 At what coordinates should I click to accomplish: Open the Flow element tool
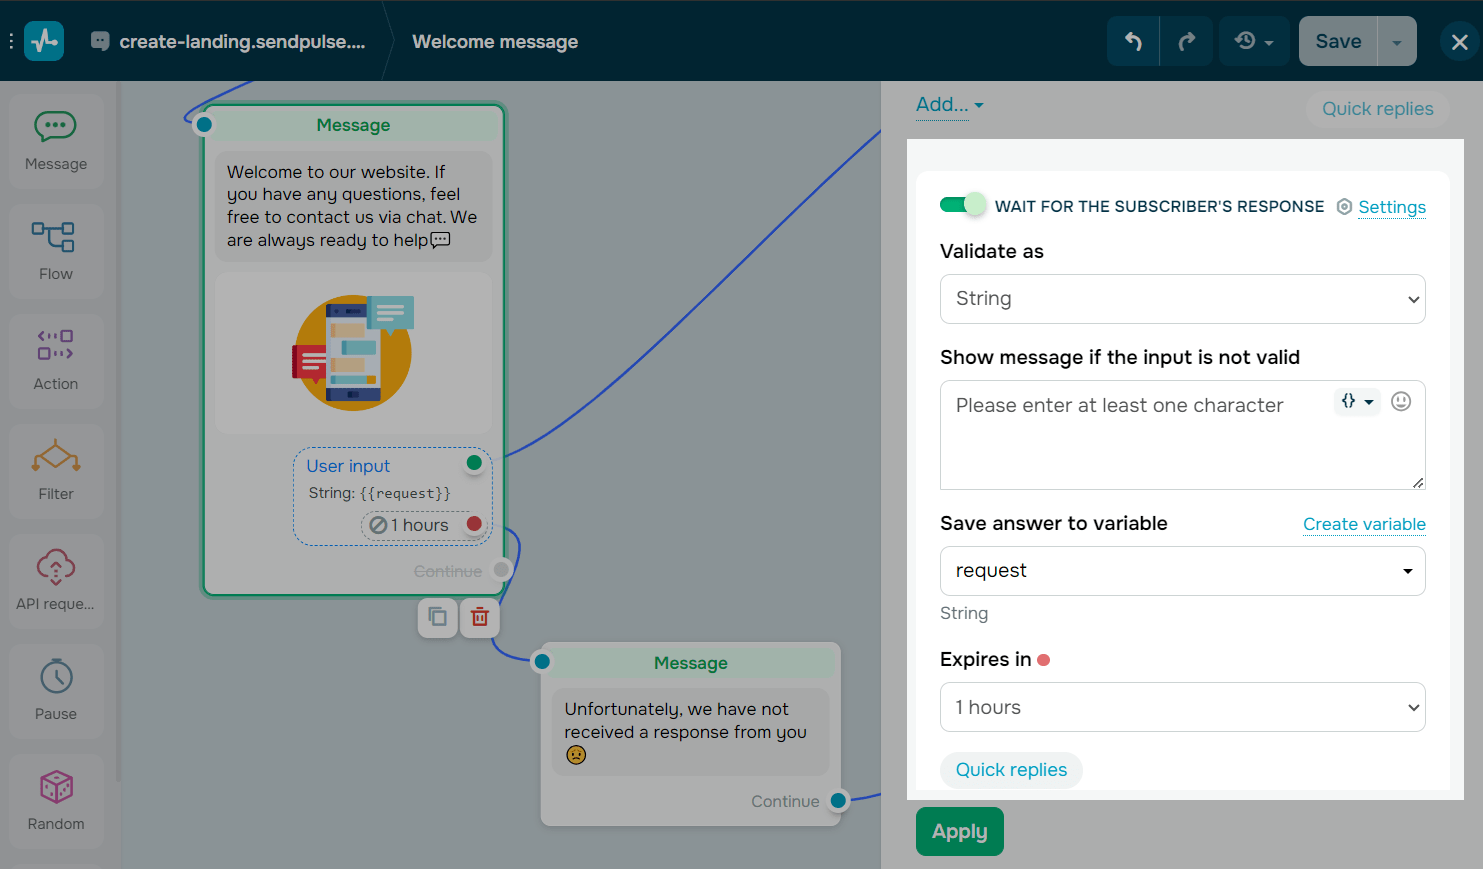pos(55,250)
